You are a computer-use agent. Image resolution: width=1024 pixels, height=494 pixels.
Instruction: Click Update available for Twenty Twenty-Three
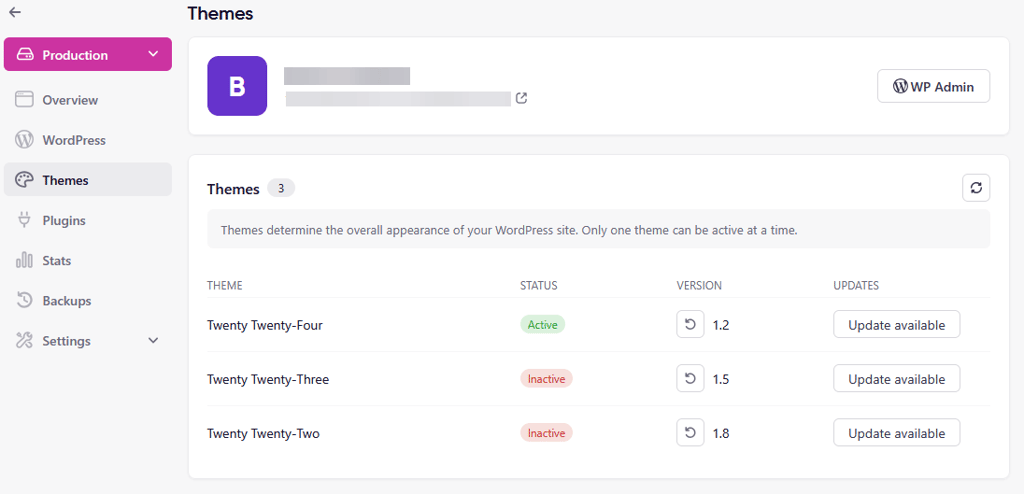[897, 379]
